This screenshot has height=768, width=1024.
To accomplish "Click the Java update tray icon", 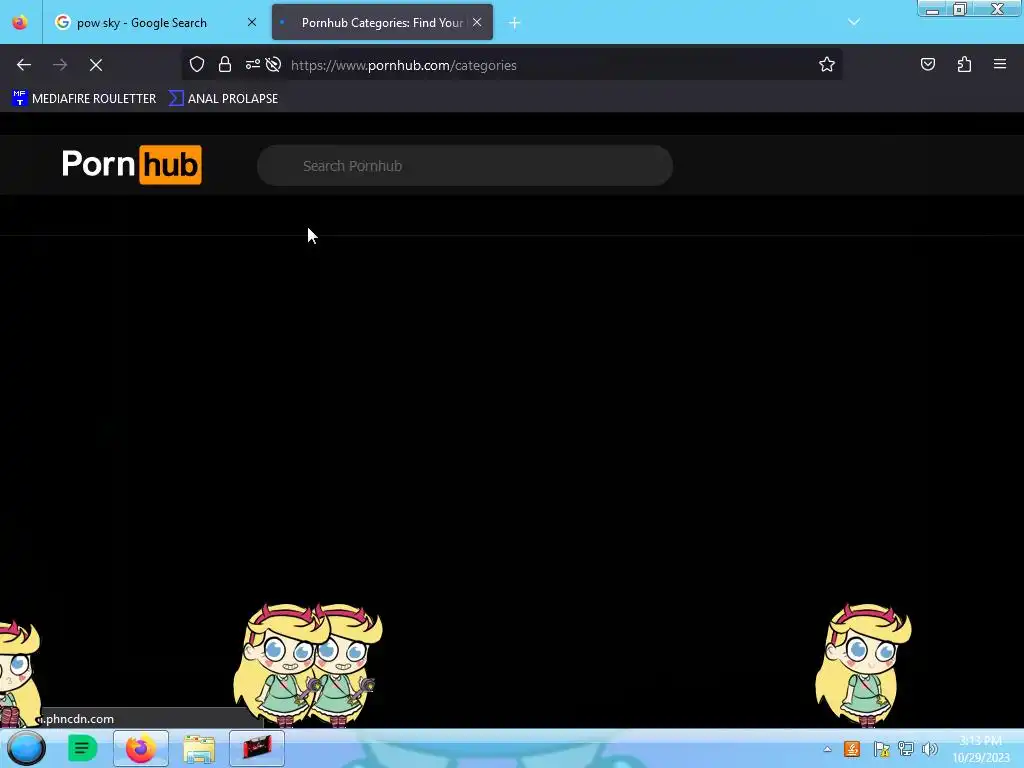I will point(852,749).
